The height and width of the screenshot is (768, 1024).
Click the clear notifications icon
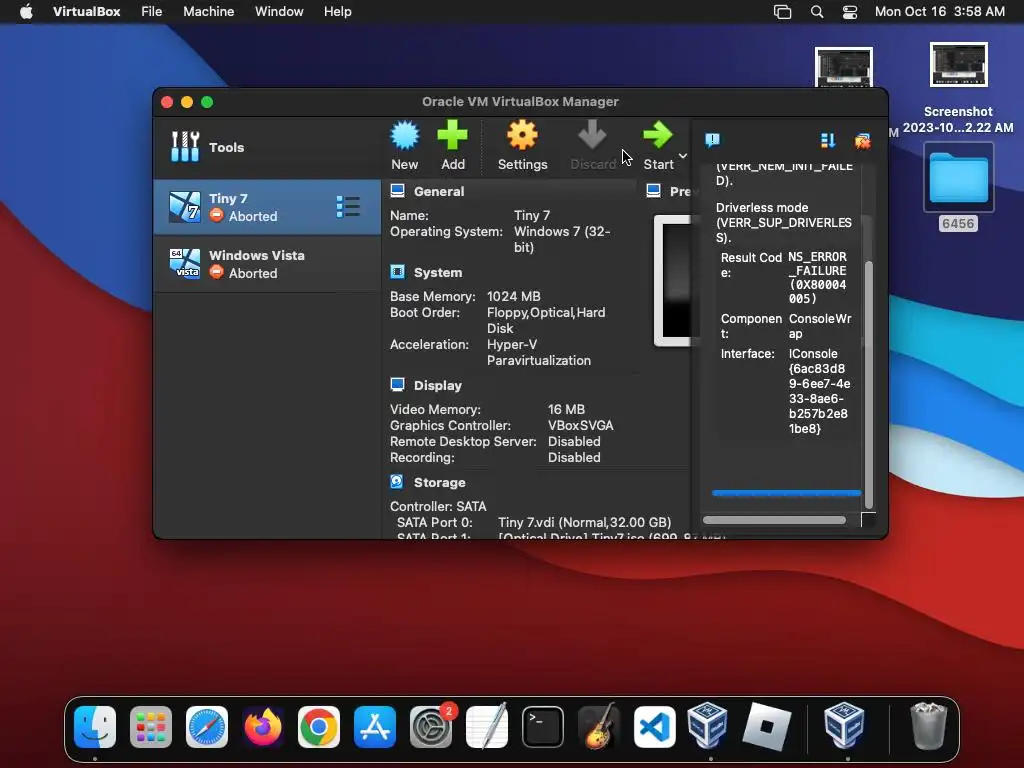coord(863,140)
